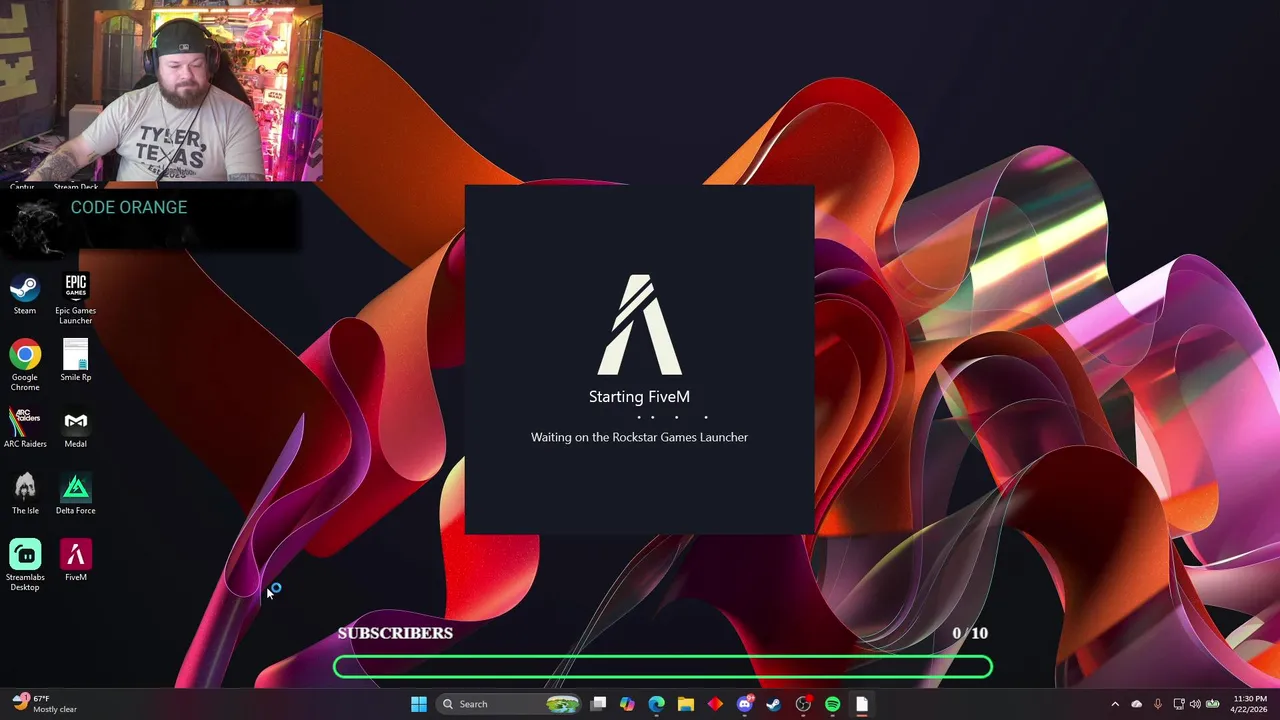Open Task View in taskbar
This screenshot has height=720, width=1280.
[598, 704]
